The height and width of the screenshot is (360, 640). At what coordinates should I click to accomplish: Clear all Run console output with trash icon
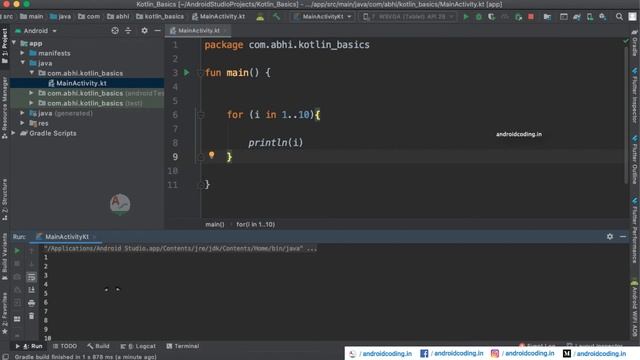pos(31,316)
